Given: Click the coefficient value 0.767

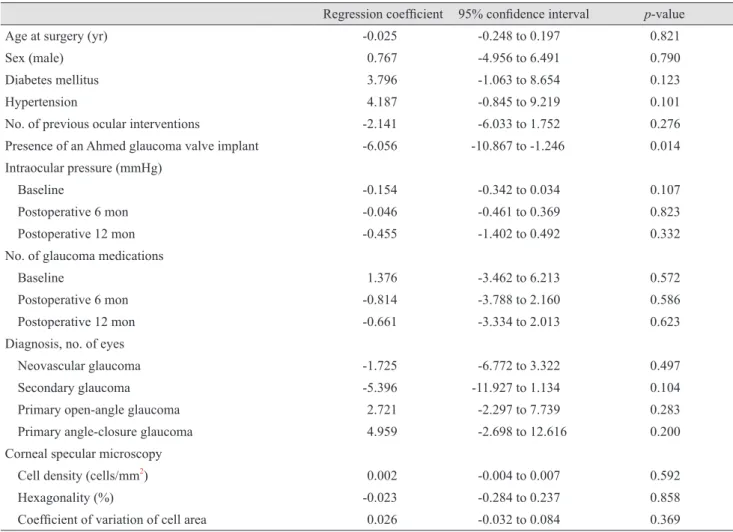Looking at the screenshot, I should 382,58.
